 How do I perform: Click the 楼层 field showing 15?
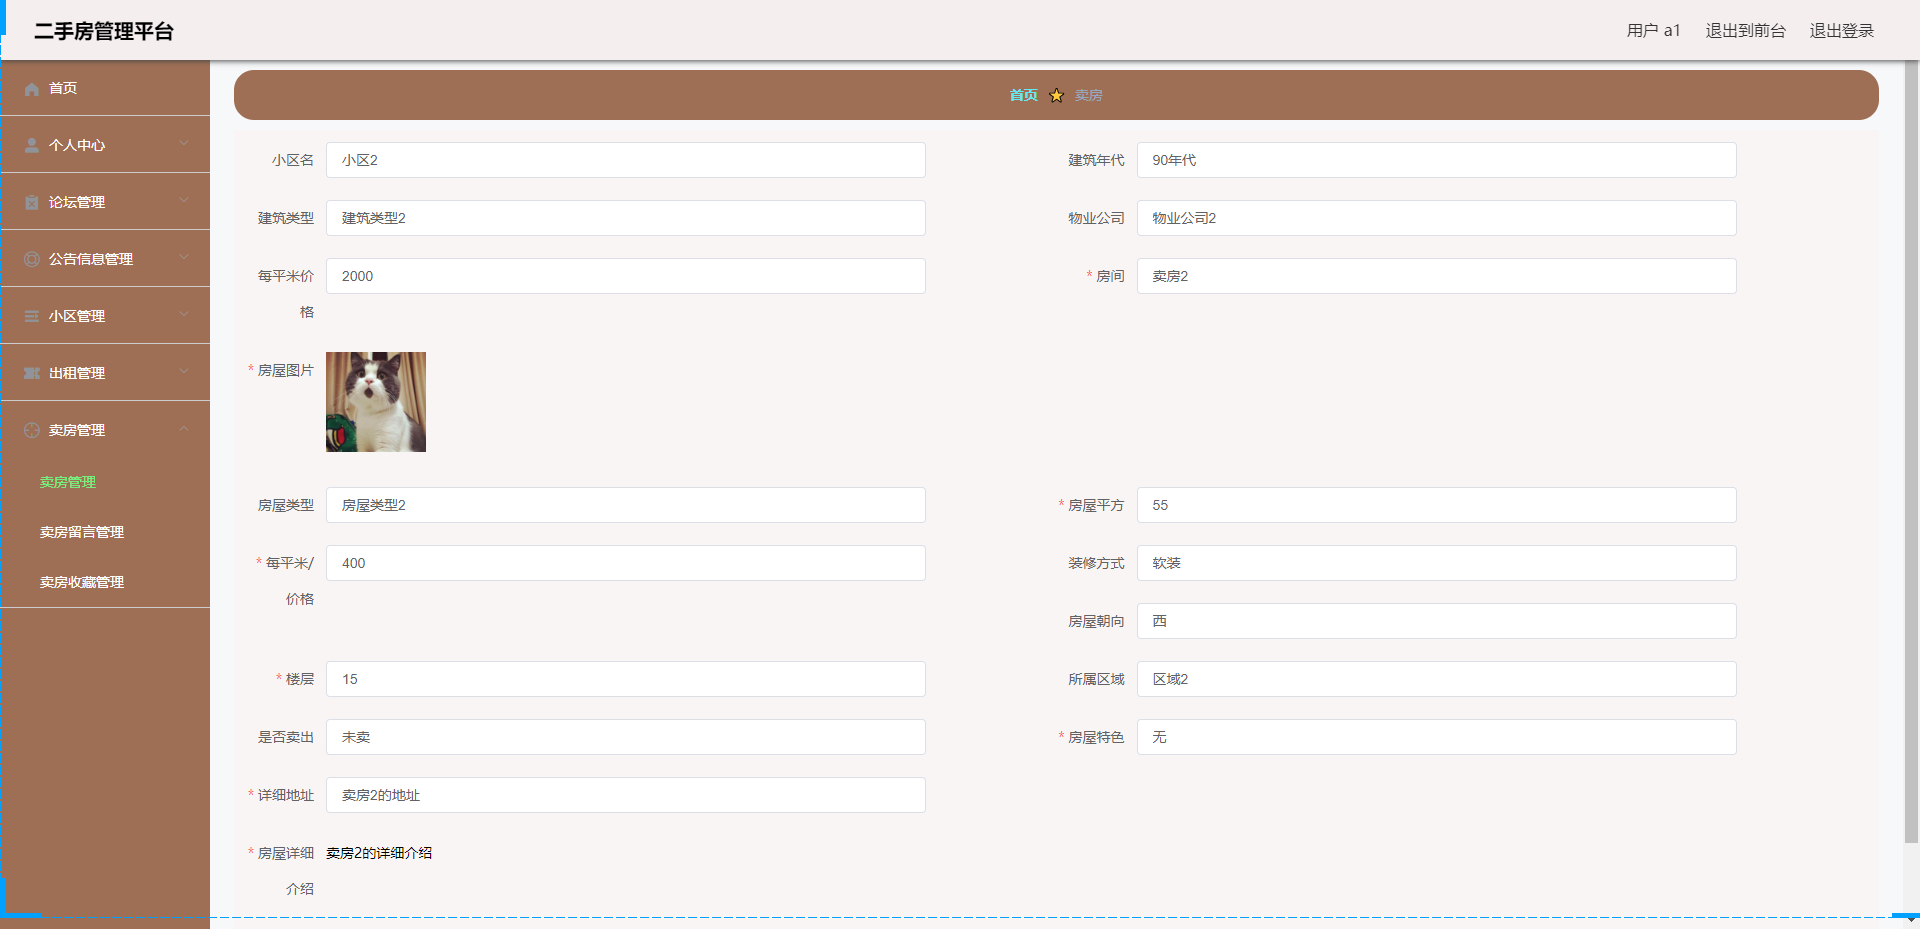(626, 679)
